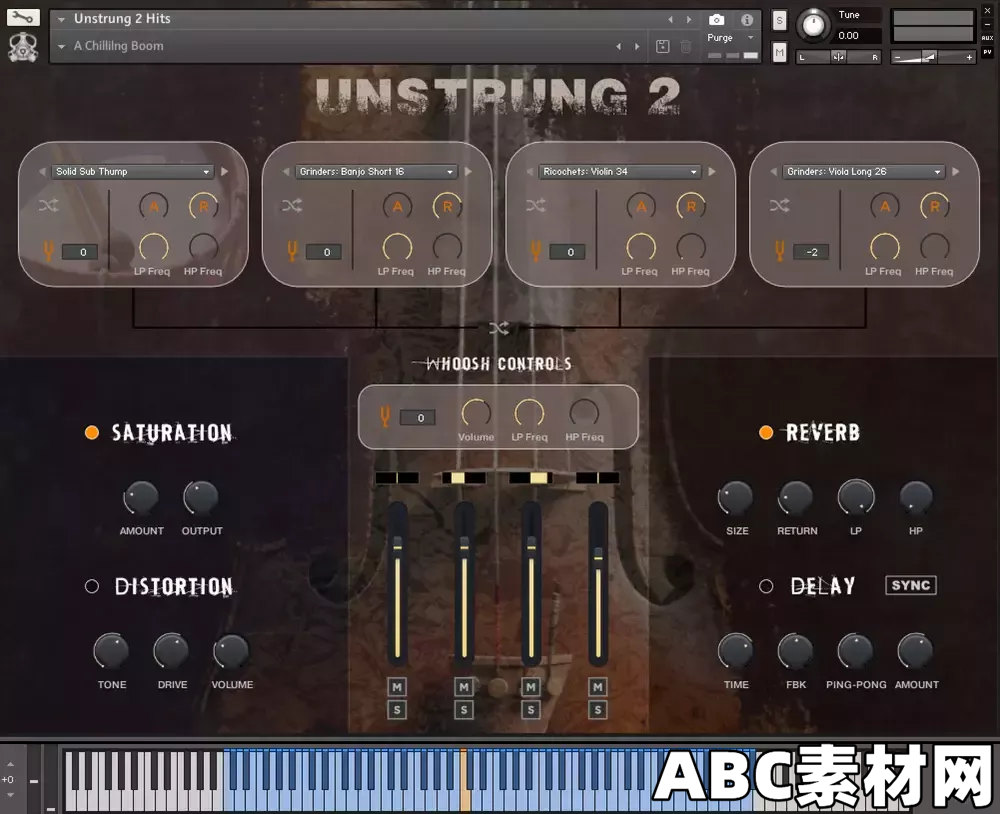Viewport: 1000px width, 814px height.
Task: Disable the Reverb effect LED
Action: [x=766, y=432]
